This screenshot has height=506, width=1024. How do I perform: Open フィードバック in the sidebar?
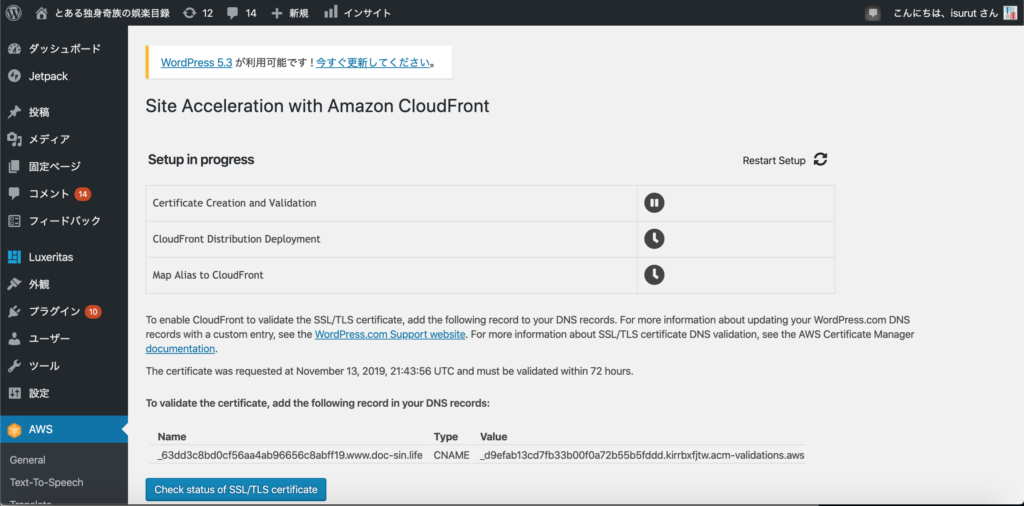pos(64,221)
